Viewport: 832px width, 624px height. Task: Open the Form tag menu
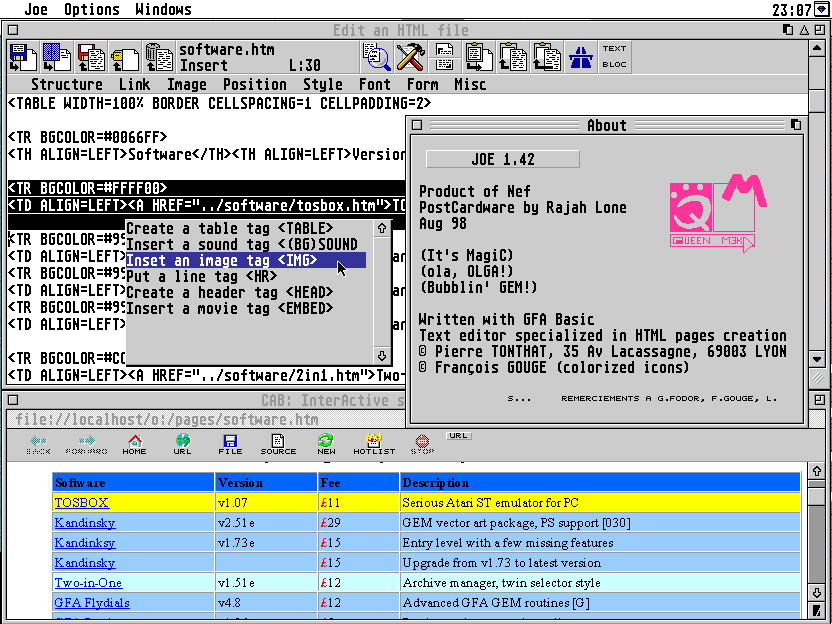point(422,84)
